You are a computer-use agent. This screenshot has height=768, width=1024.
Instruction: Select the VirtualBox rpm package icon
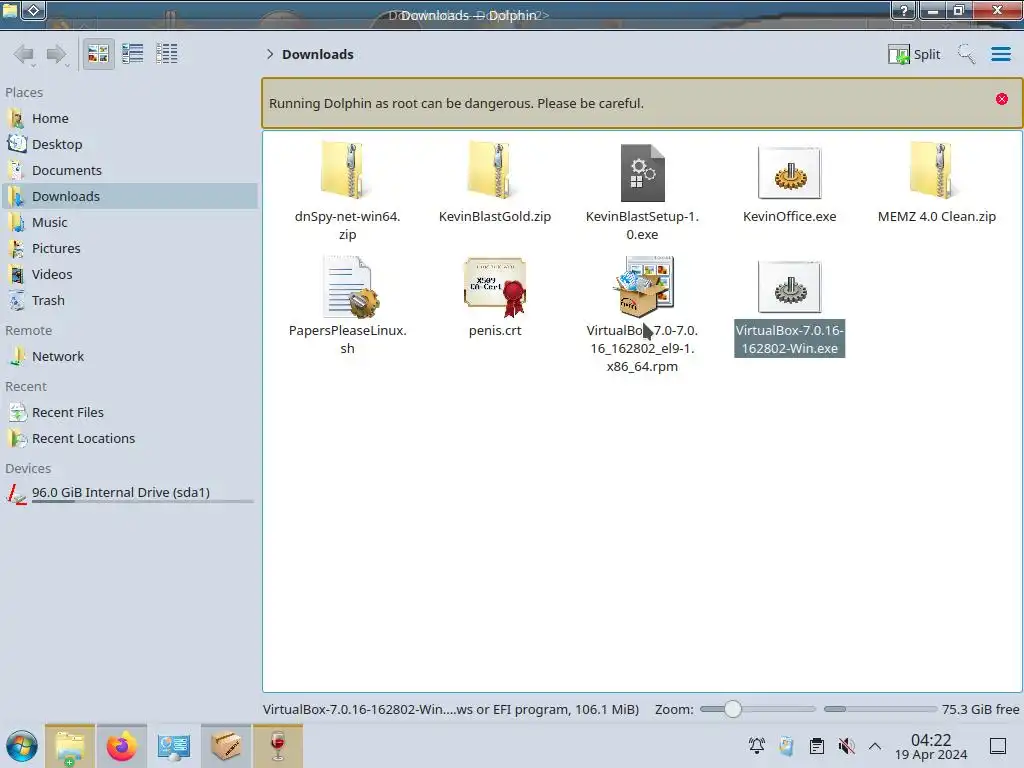coord(643,286)
